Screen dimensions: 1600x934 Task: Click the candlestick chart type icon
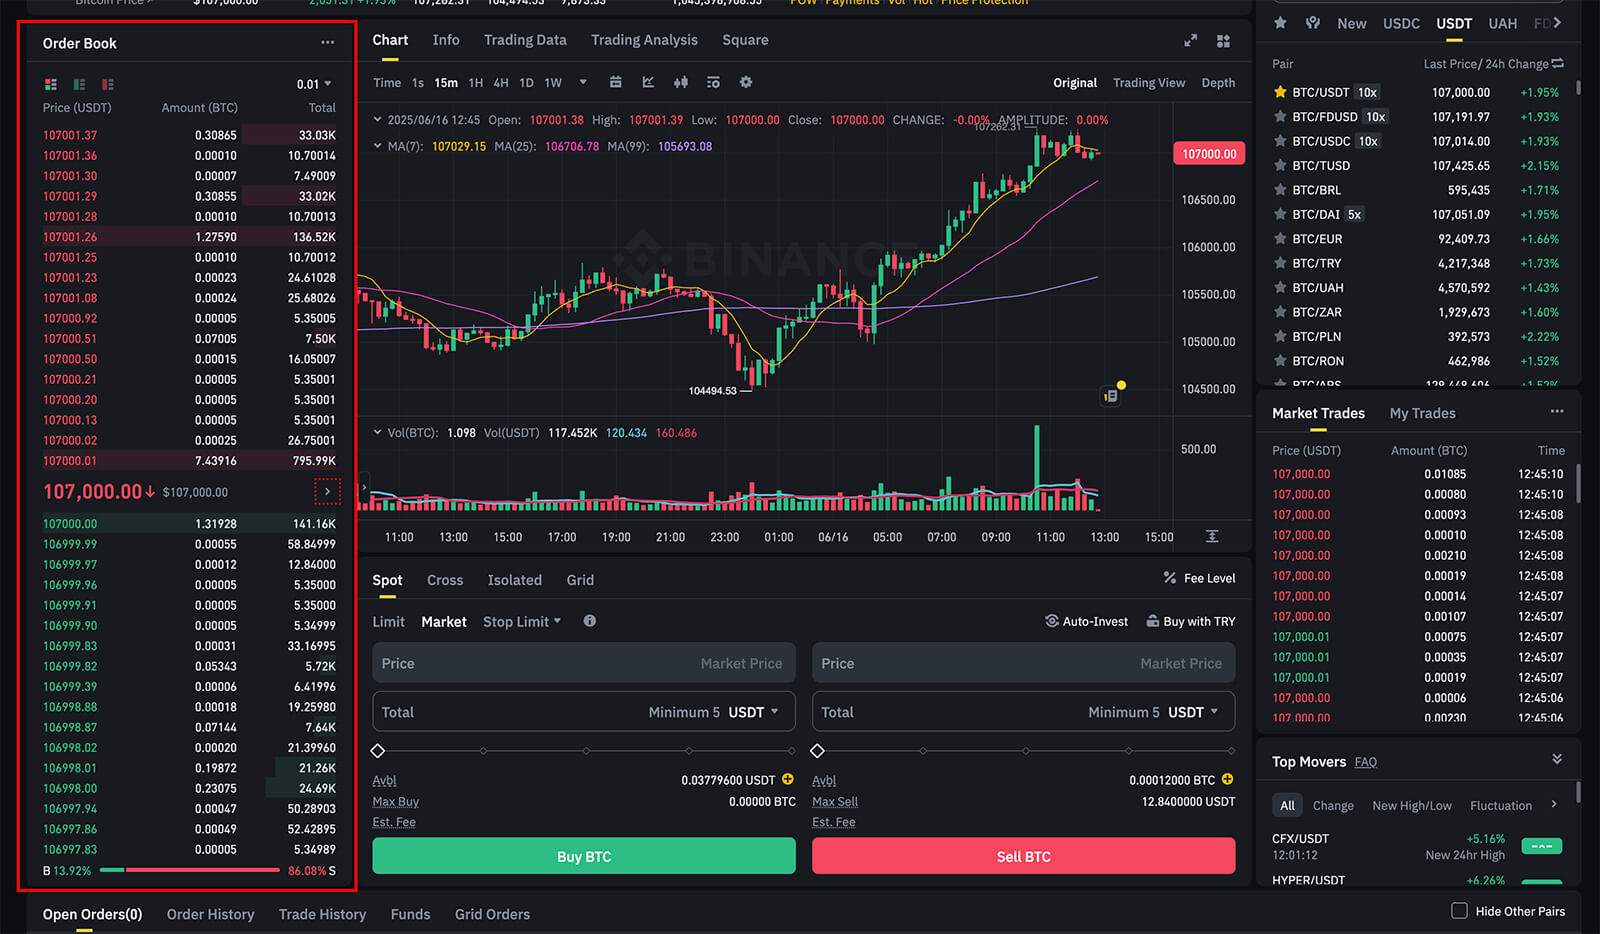681,82
